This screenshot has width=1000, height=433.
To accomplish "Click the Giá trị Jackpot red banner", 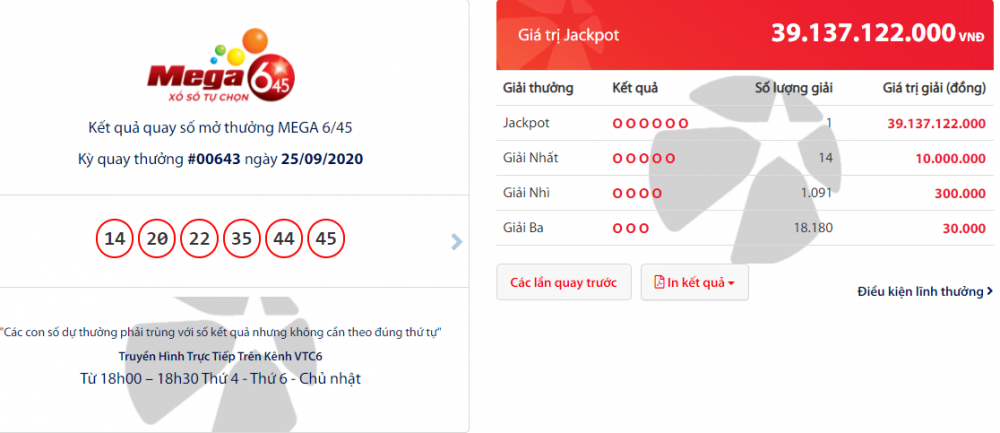I will tap(745, 34).
